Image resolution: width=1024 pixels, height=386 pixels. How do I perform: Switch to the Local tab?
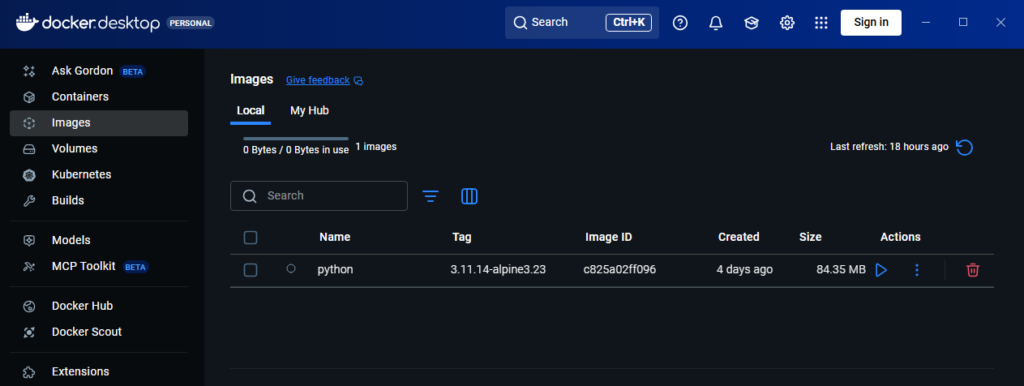click(250, 110)
